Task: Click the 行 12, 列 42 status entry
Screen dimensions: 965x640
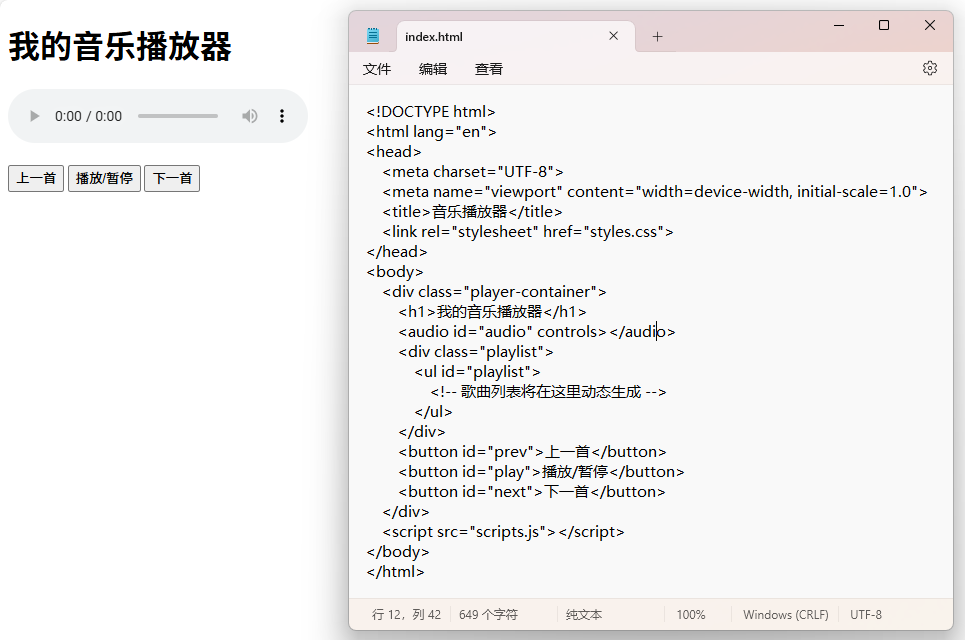Action: 406,615
